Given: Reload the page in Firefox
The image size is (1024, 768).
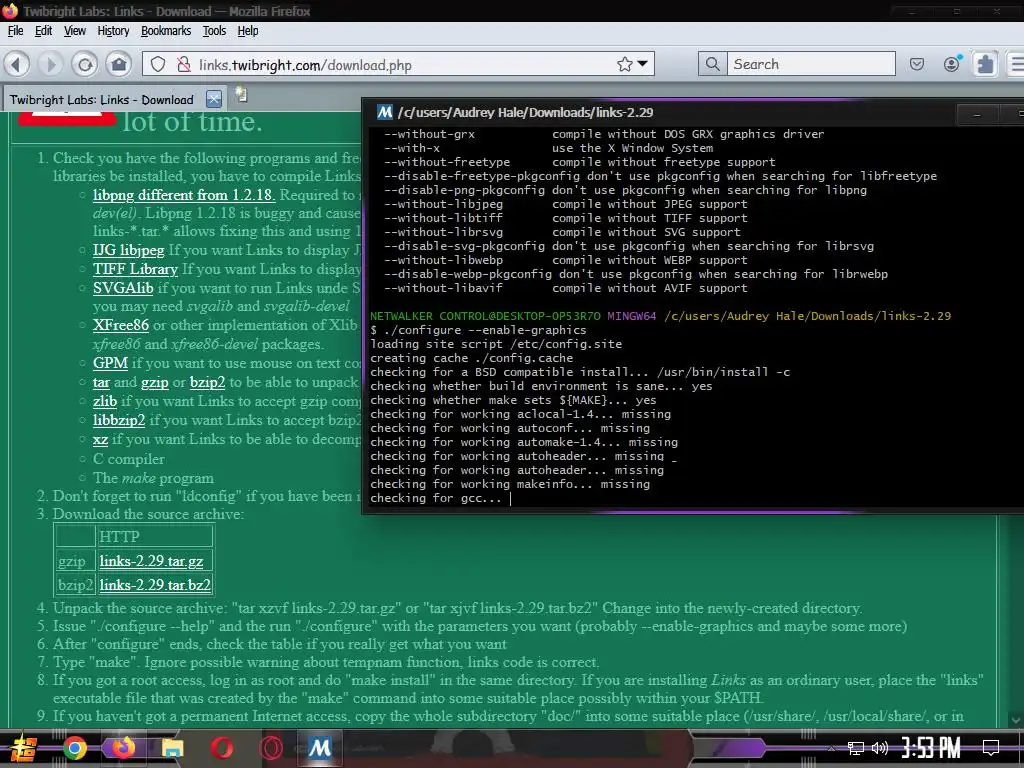Looking at the screenshot, I should tap(85, 64).
